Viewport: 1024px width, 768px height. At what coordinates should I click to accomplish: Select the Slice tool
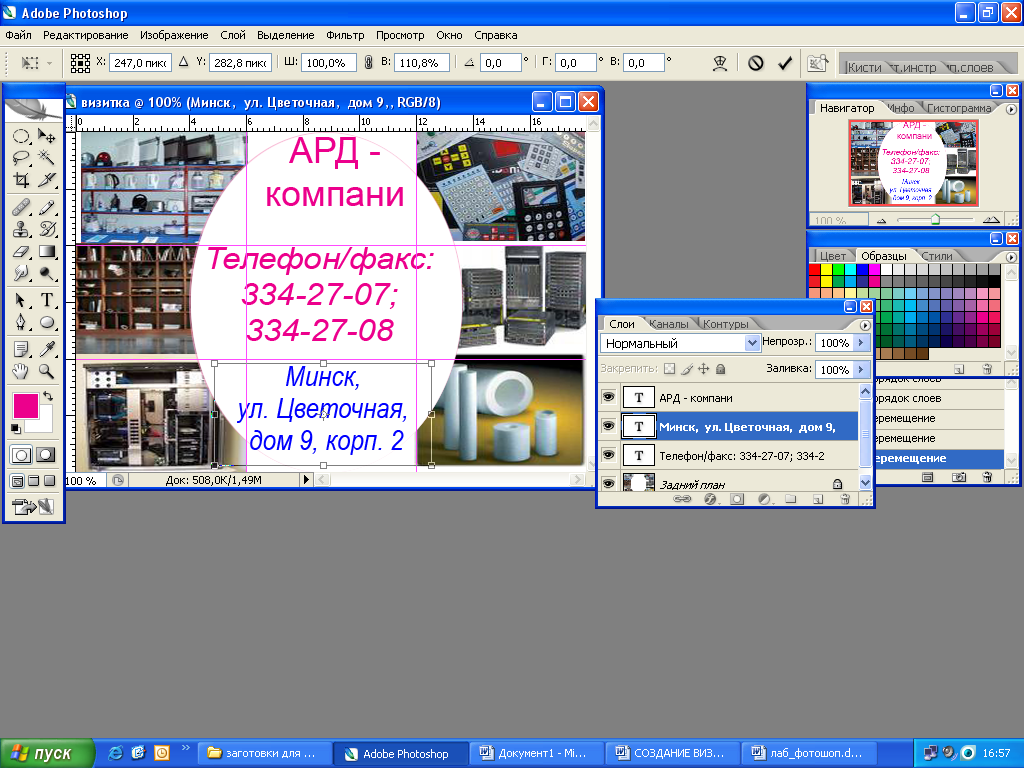[x=46, y=180]
